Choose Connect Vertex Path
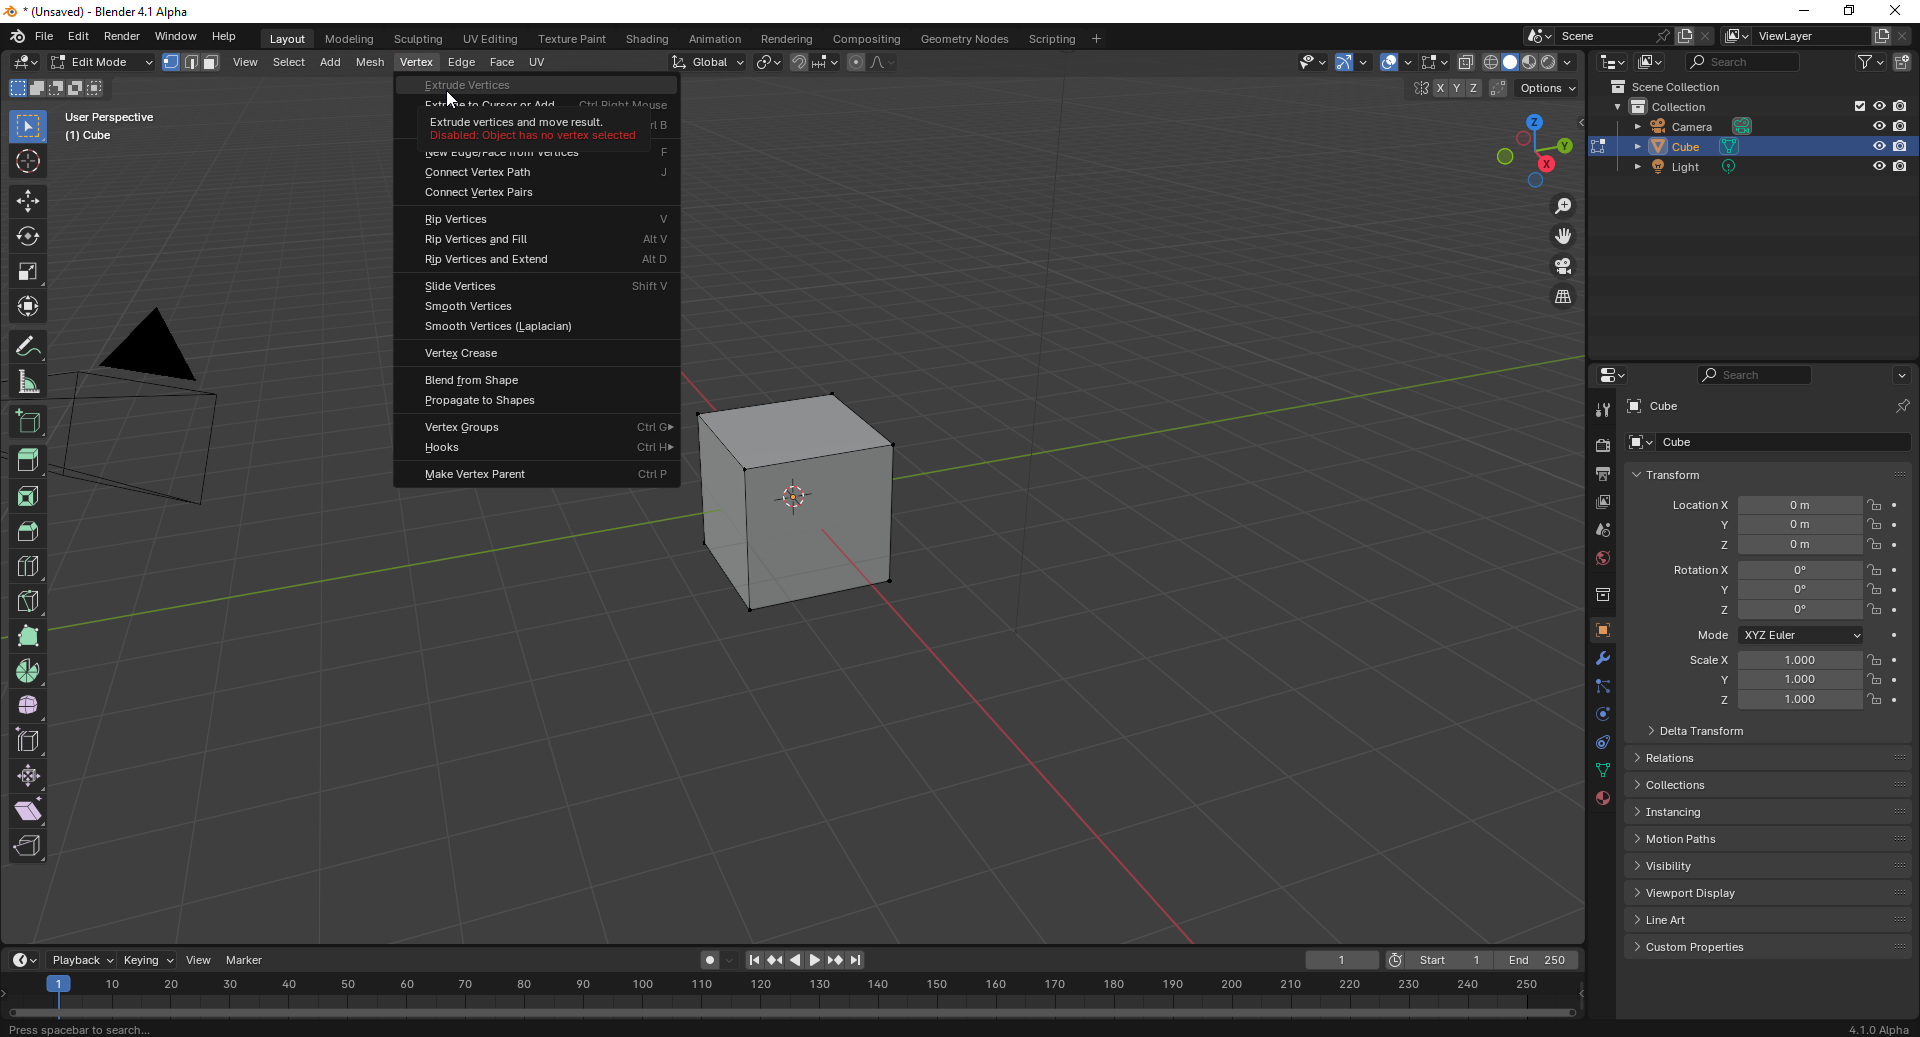The height and width of the screenshot is (1037, 1920). point(537,172)
